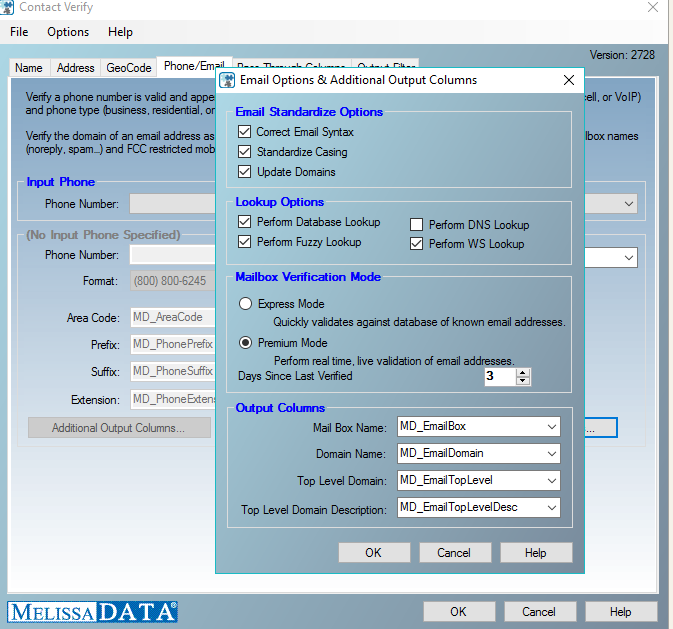Image resolution: width=673 pixels, height=629 pixels.
Task: Click the Suffix output field
Action: click(173, 371)
